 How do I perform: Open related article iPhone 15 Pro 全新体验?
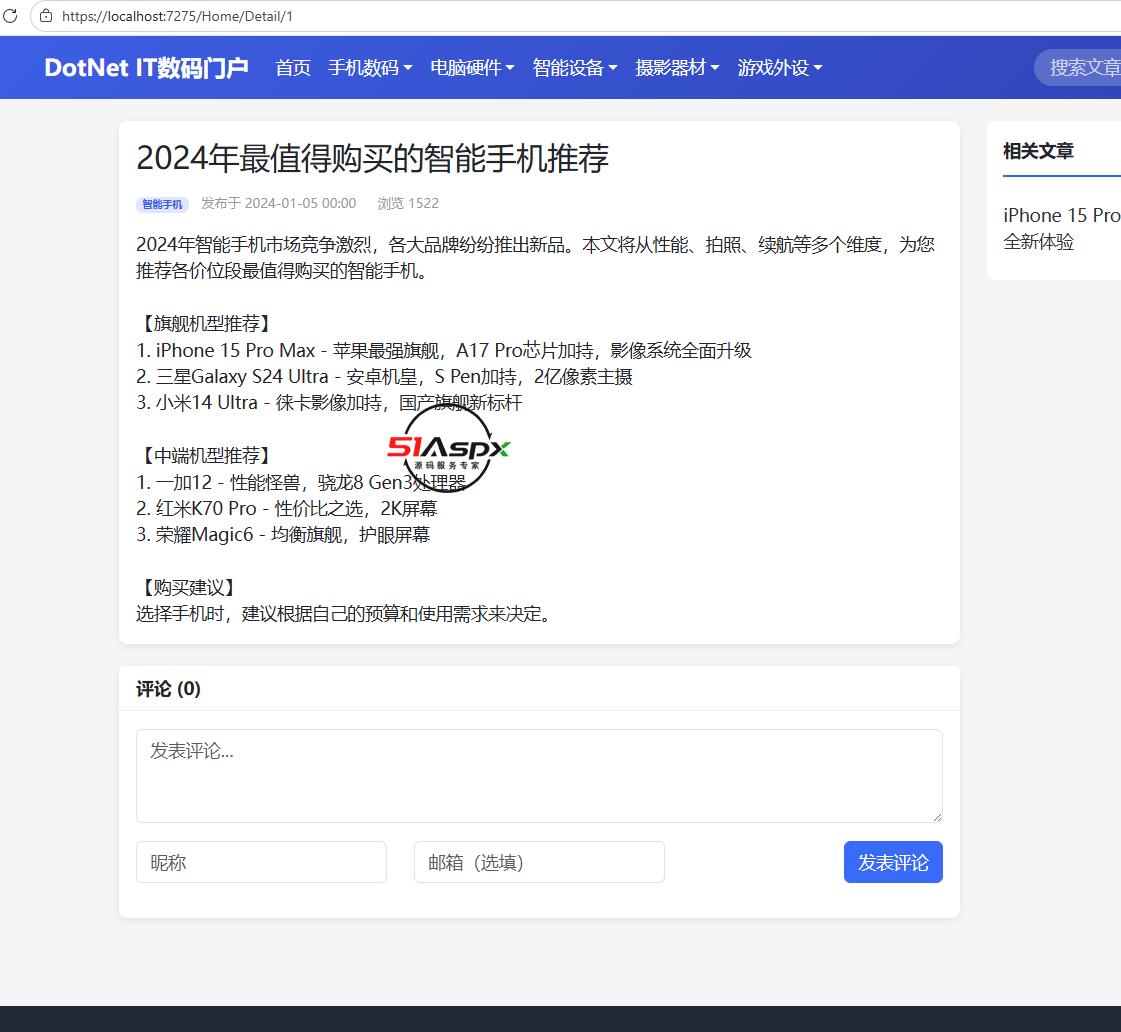pyautogui.click(x=1061, y=229)
